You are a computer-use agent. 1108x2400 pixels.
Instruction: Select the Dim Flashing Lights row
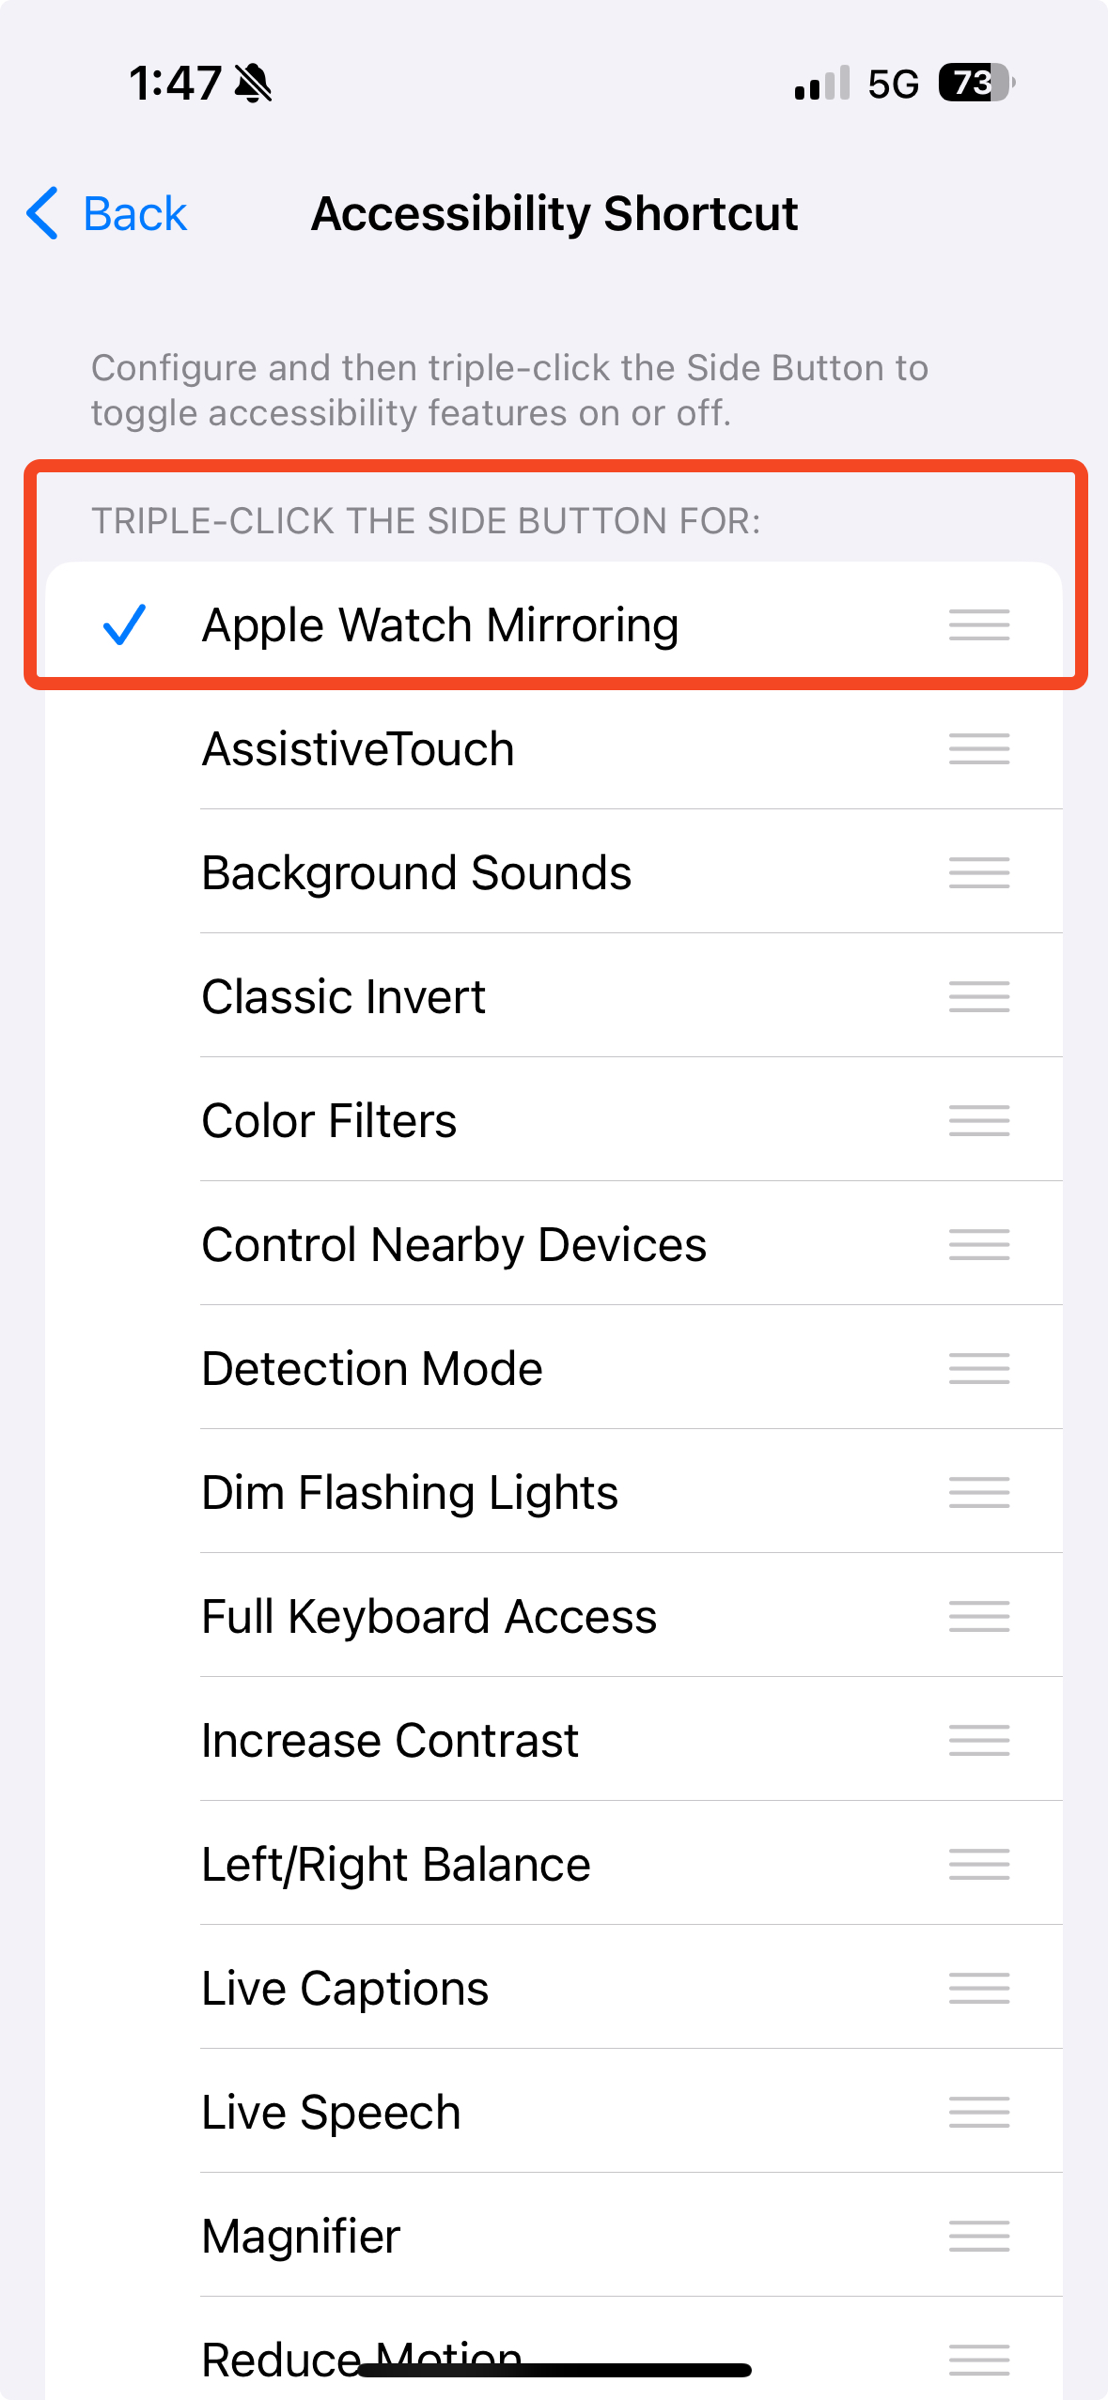click(410, 1493)
